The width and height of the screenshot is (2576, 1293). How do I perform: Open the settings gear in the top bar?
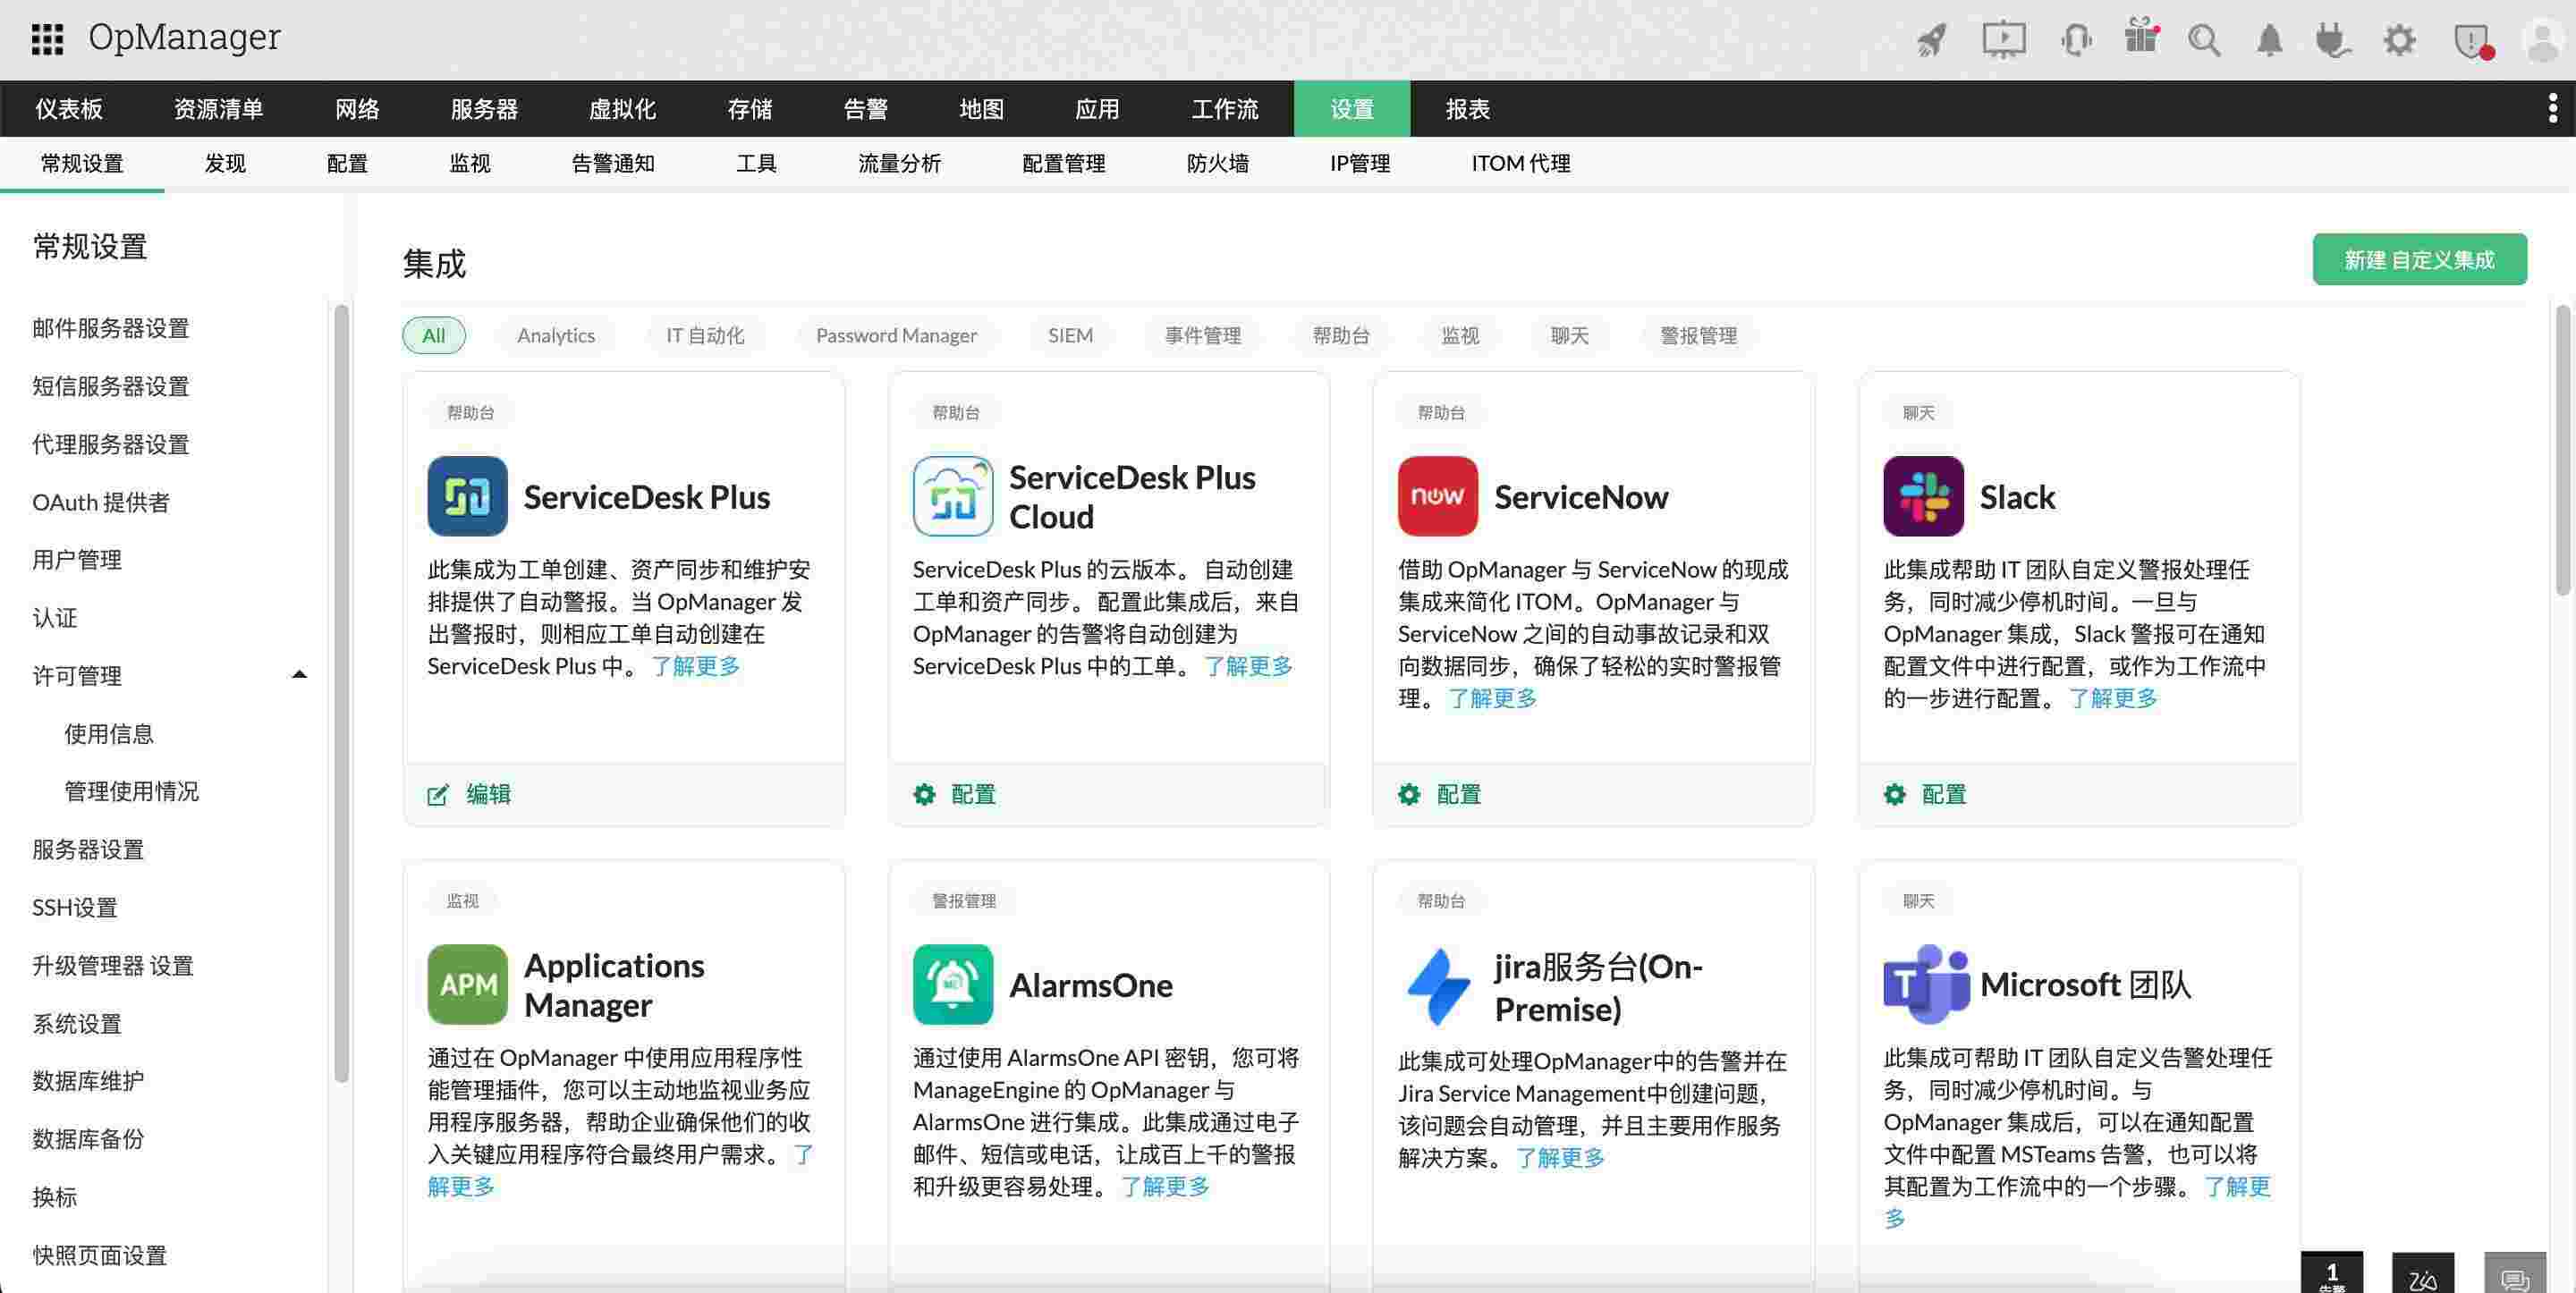(x=2399, y=40)
